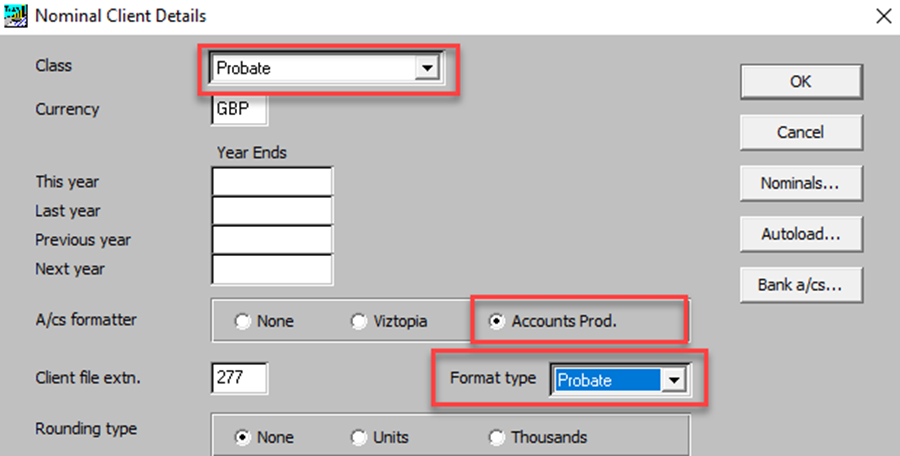Click the This year label

point(67,182)
